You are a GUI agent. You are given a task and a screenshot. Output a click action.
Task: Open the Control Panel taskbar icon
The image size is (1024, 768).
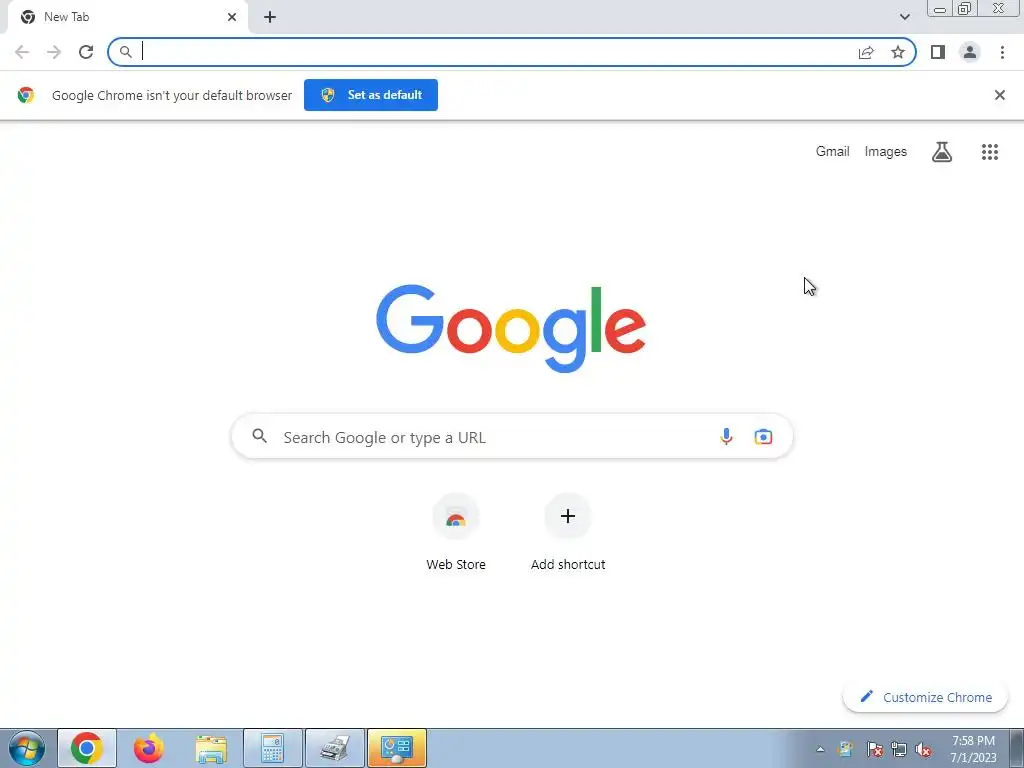click(x=397, y=748)
